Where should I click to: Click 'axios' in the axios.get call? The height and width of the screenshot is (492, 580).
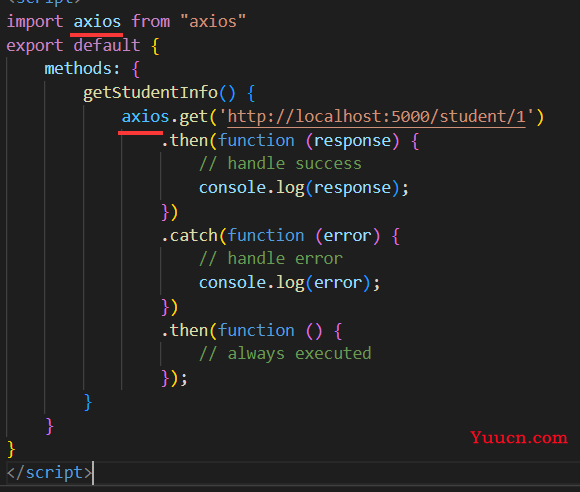point(145,117)
